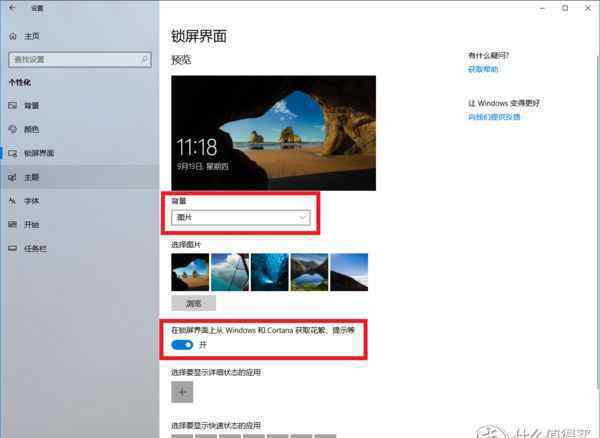Open the 获取帮助 help link
This screenshot has width=600, height=438.
coord(483,69)
